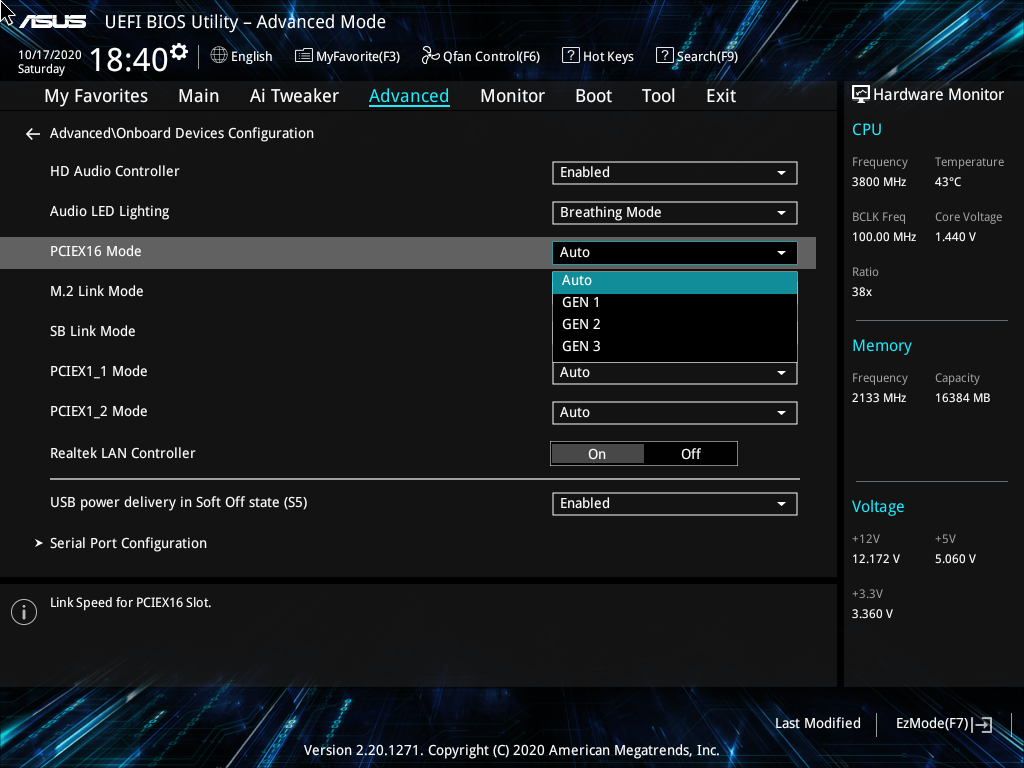This screenshot has height=768, width=1024.
Task: Turn Realtek LAN Controller Off
Action: 690,454
